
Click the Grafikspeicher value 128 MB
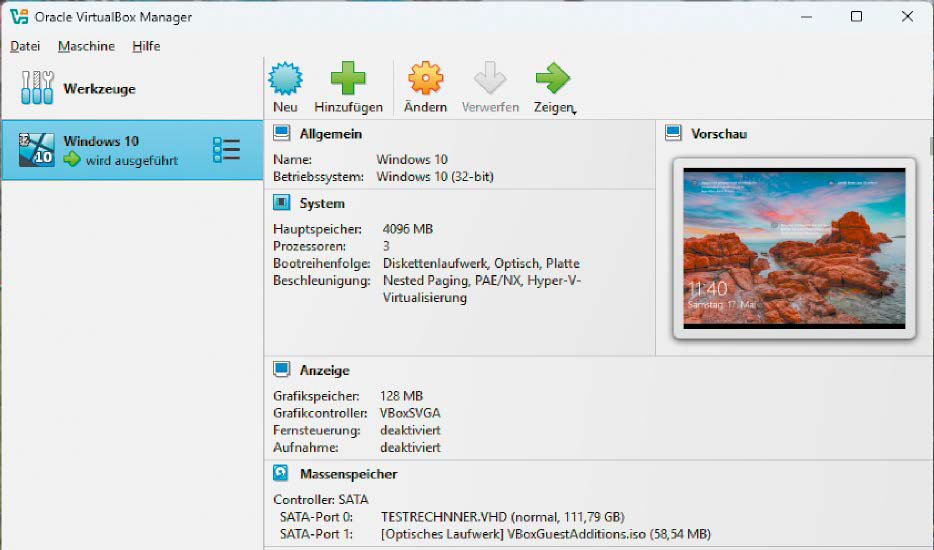401,396
